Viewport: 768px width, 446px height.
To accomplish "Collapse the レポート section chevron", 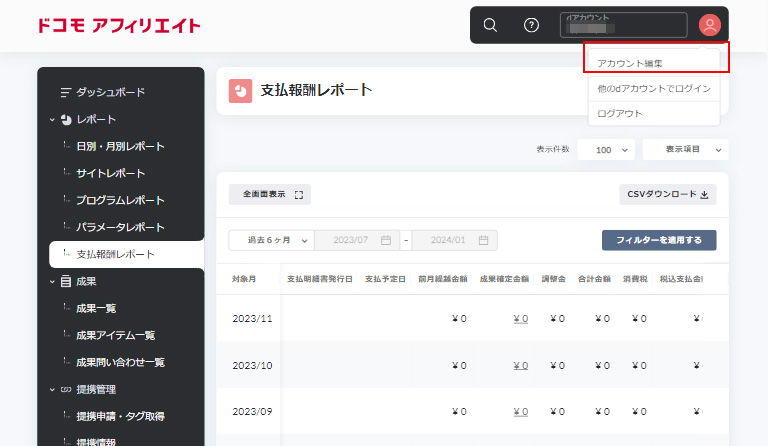I will pos(52,119).
